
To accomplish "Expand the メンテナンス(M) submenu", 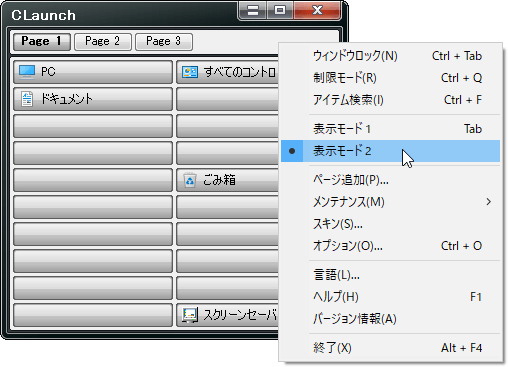I will (x=390, y=202).
